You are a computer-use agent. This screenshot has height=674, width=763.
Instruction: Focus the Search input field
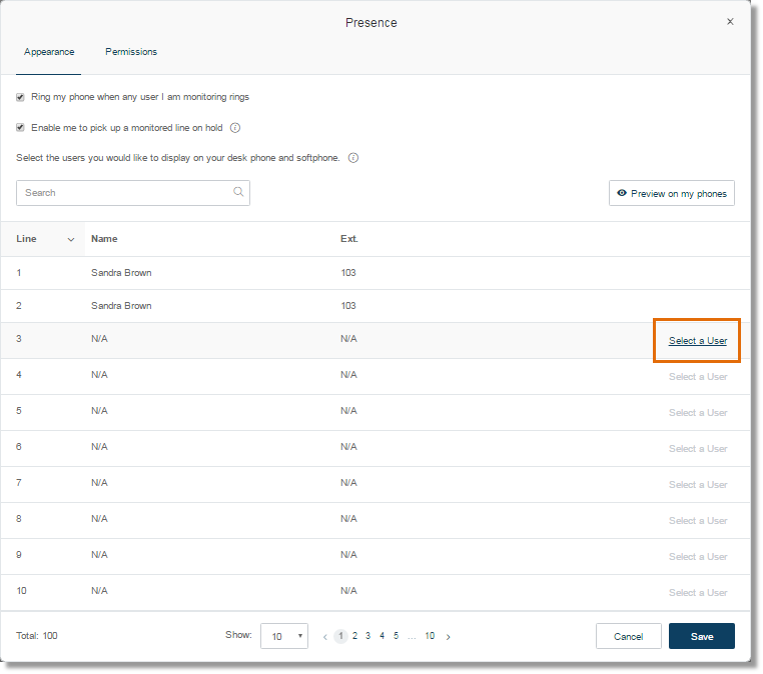pyautogui.click(x=133, y=193)
